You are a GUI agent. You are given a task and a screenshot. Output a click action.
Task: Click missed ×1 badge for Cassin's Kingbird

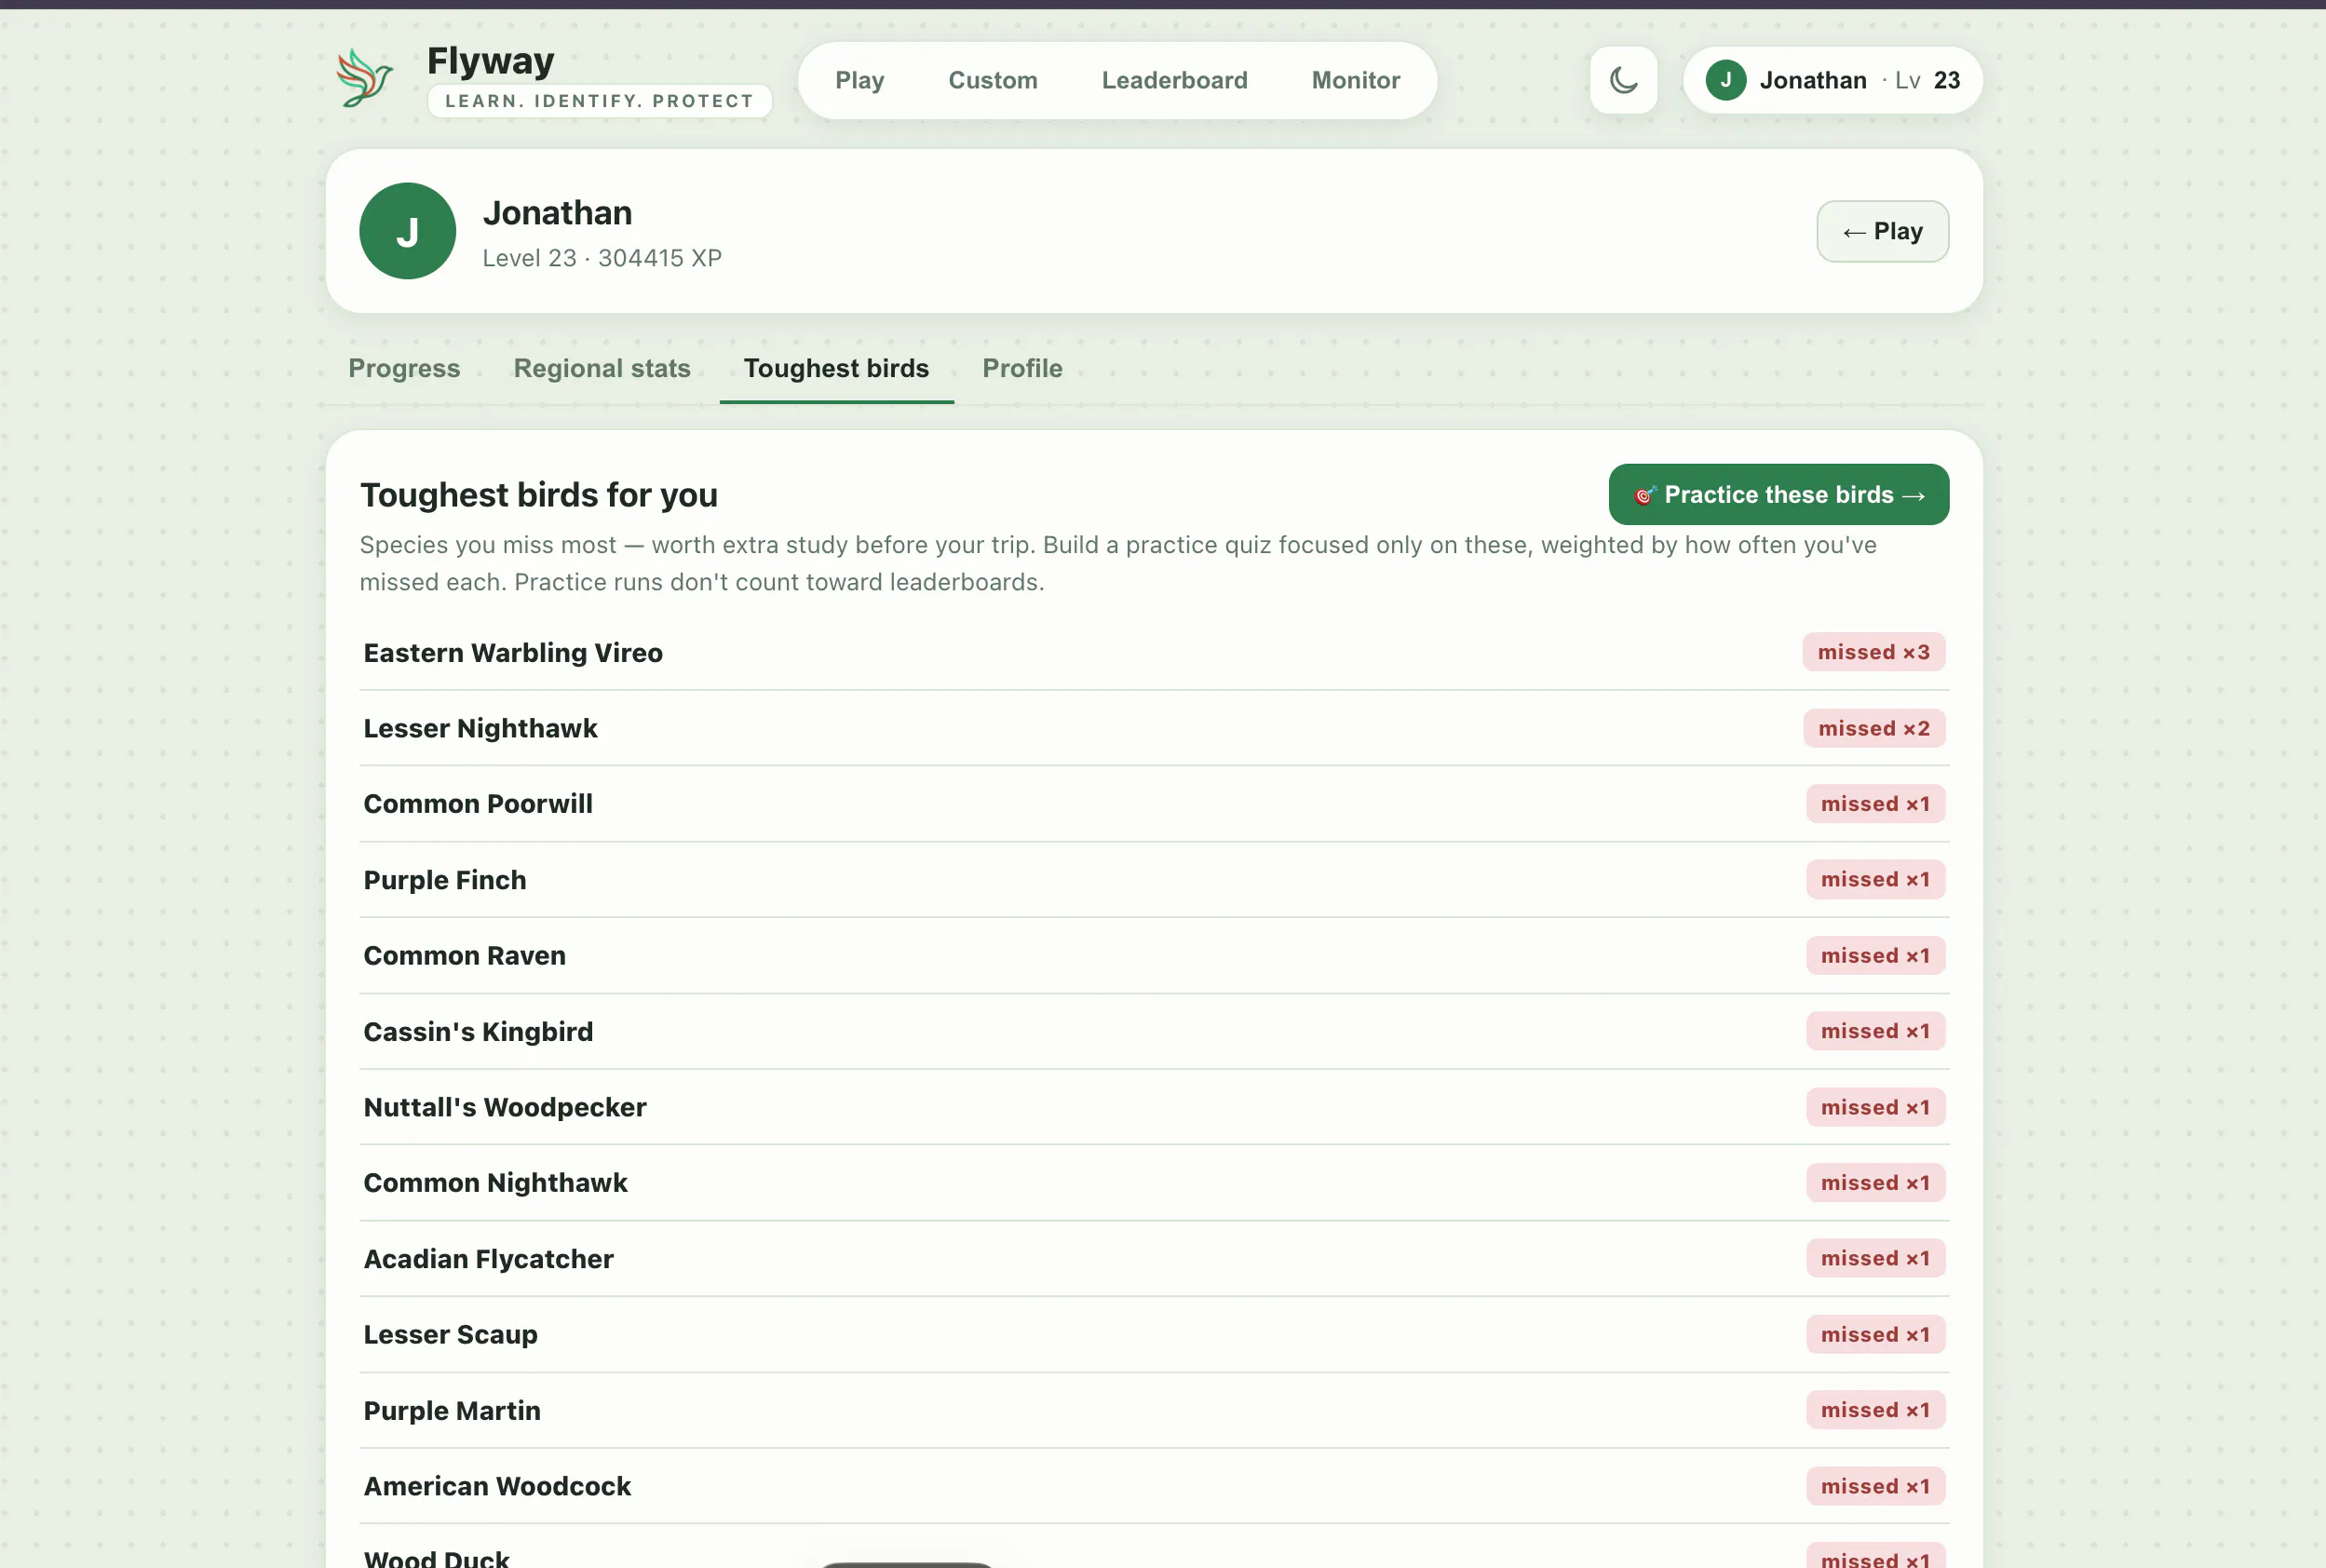pos(1875,1031)
